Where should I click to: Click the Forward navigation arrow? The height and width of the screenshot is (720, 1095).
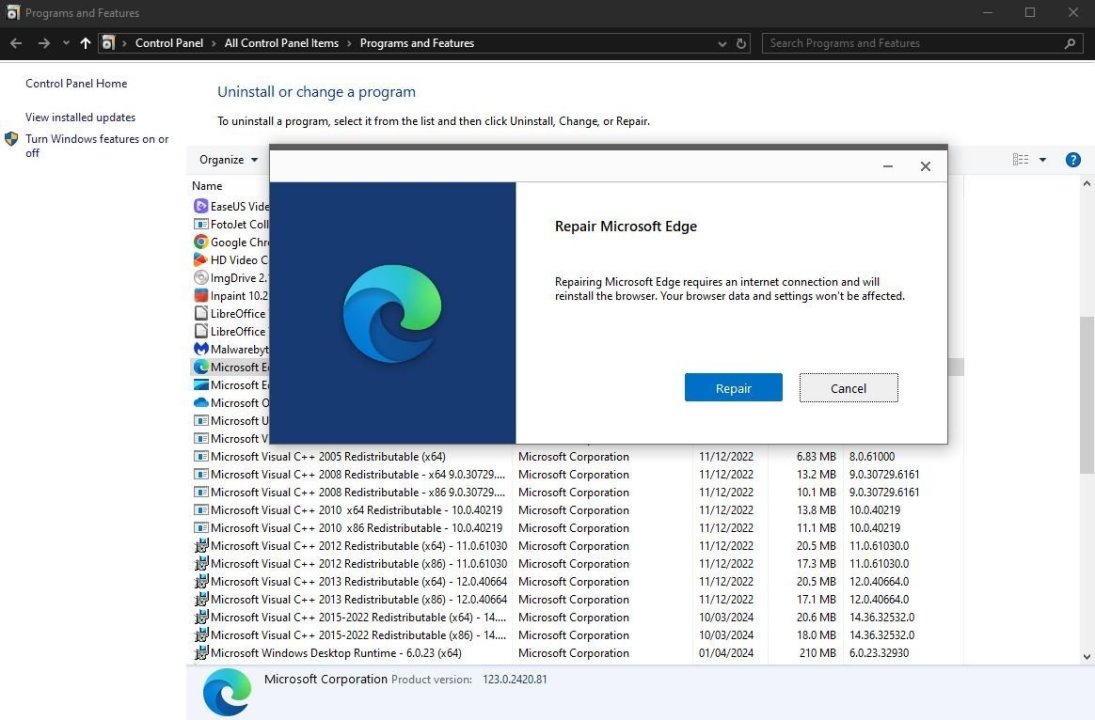(x=43, y=43)
